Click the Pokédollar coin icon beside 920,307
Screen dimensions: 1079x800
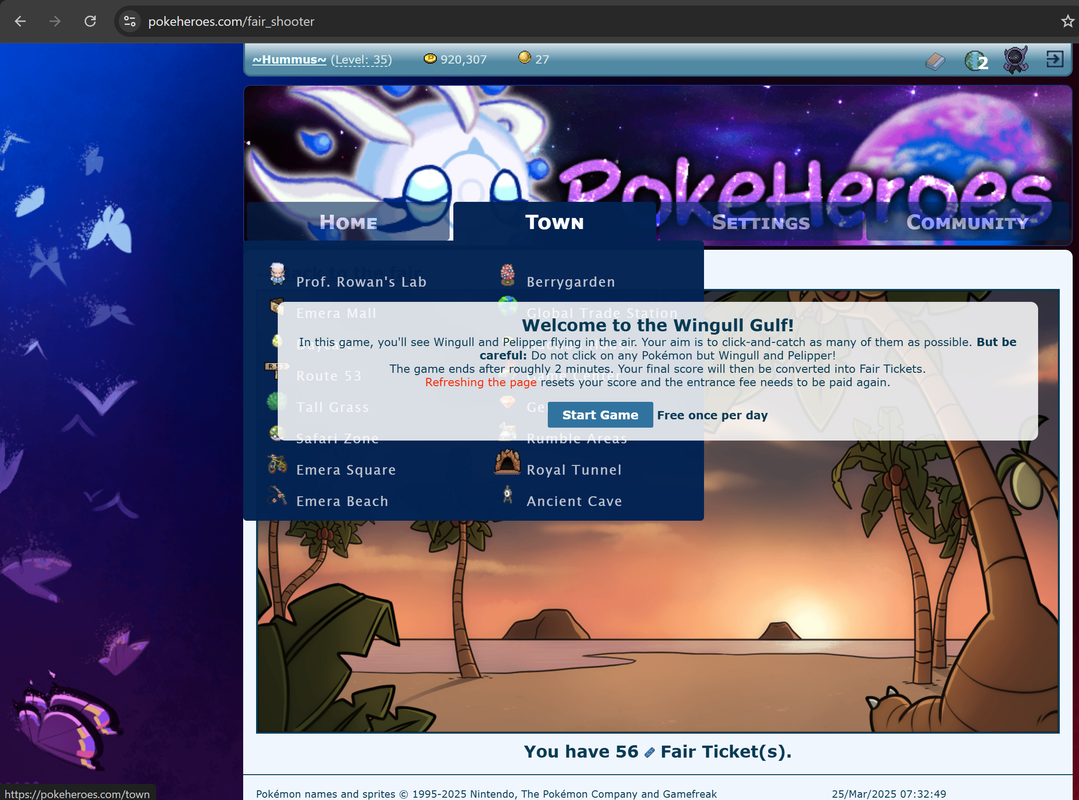click(x=430, y=58)
